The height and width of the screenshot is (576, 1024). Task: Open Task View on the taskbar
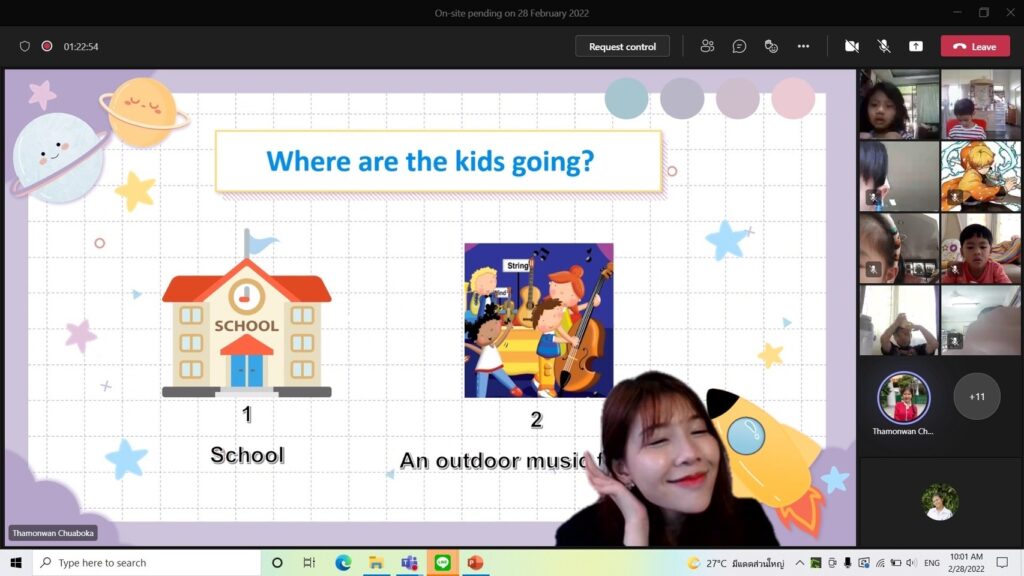pyautogui.click(x=309, y=563)
